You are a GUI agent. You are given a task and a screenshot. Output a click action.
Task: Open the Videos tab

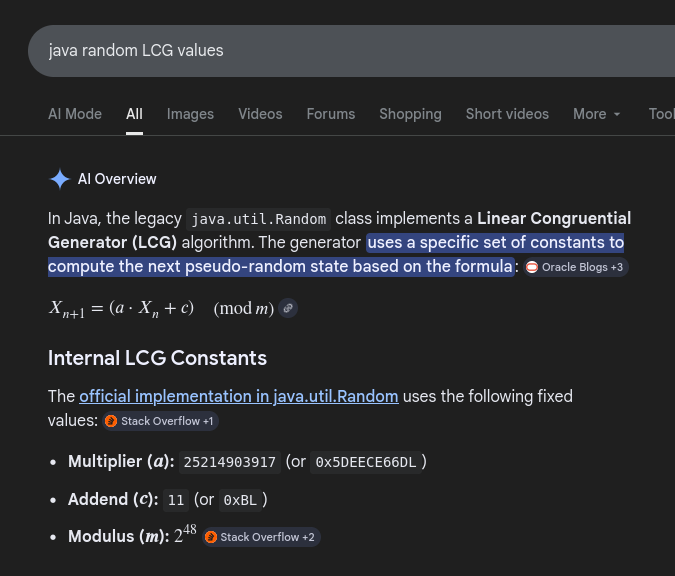[260, 114]
